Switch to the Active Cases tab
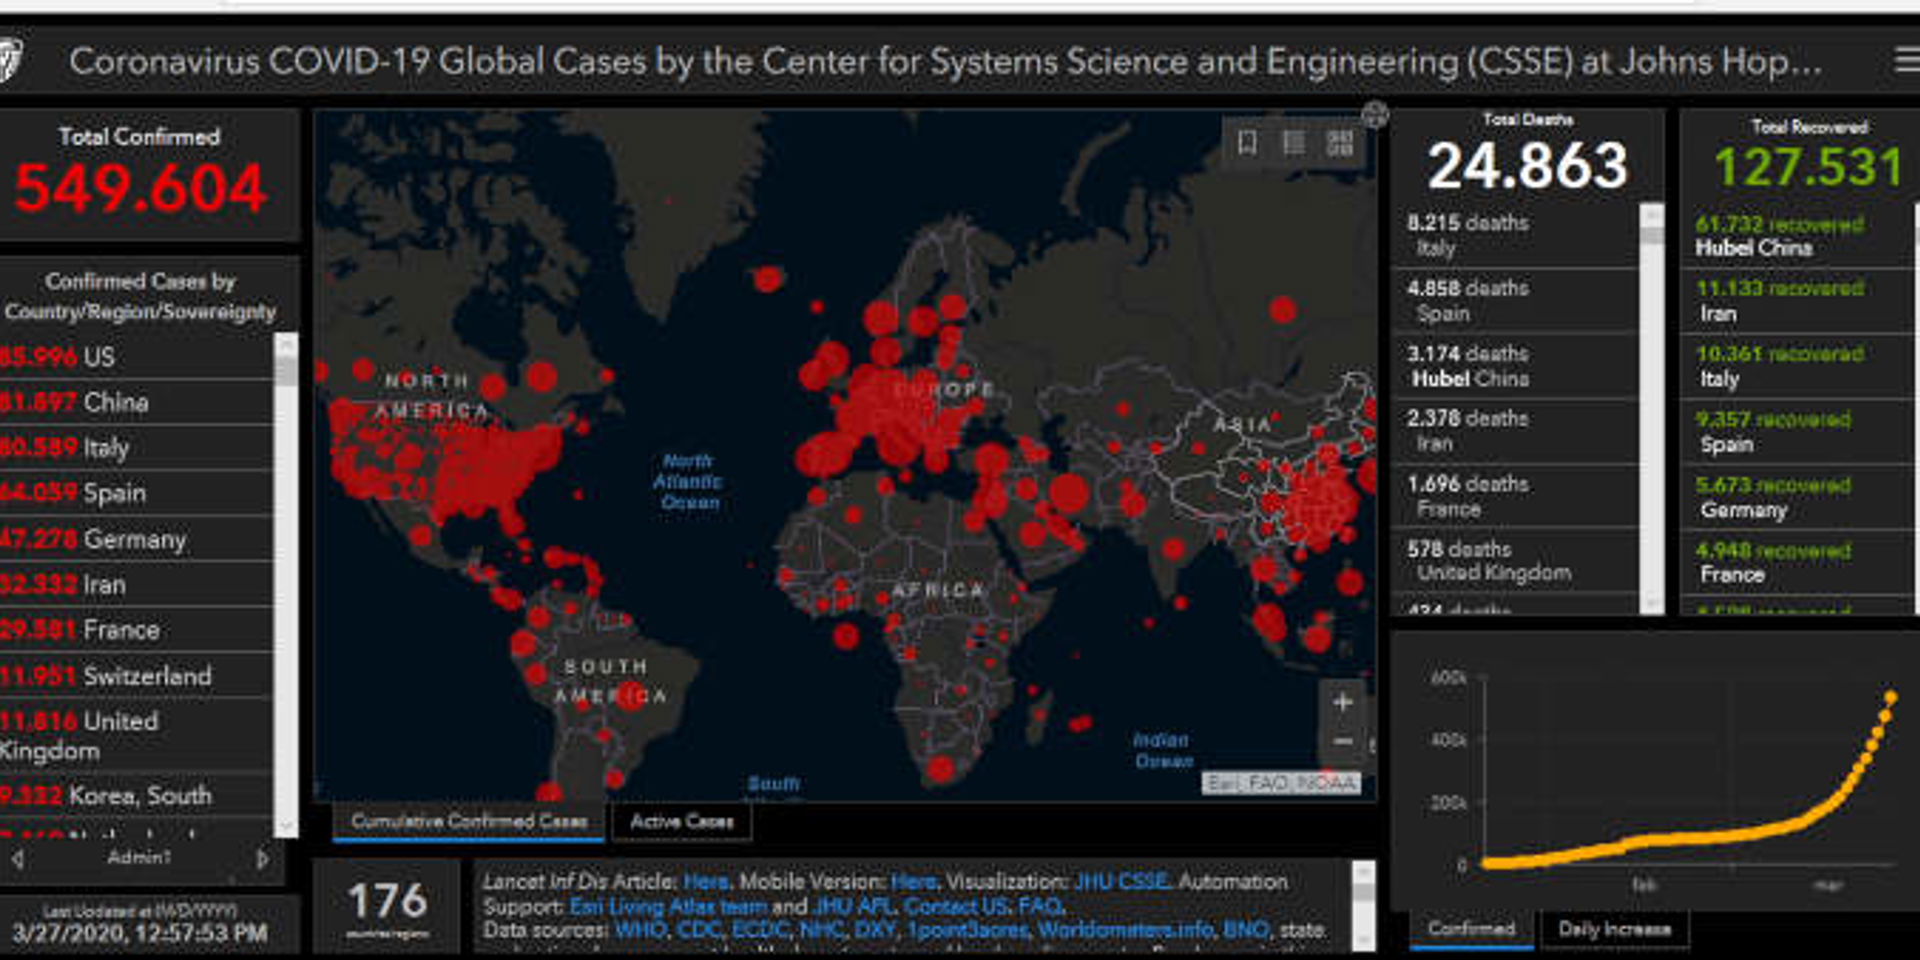The image size is (1920, 960). [x=681, y=822]
